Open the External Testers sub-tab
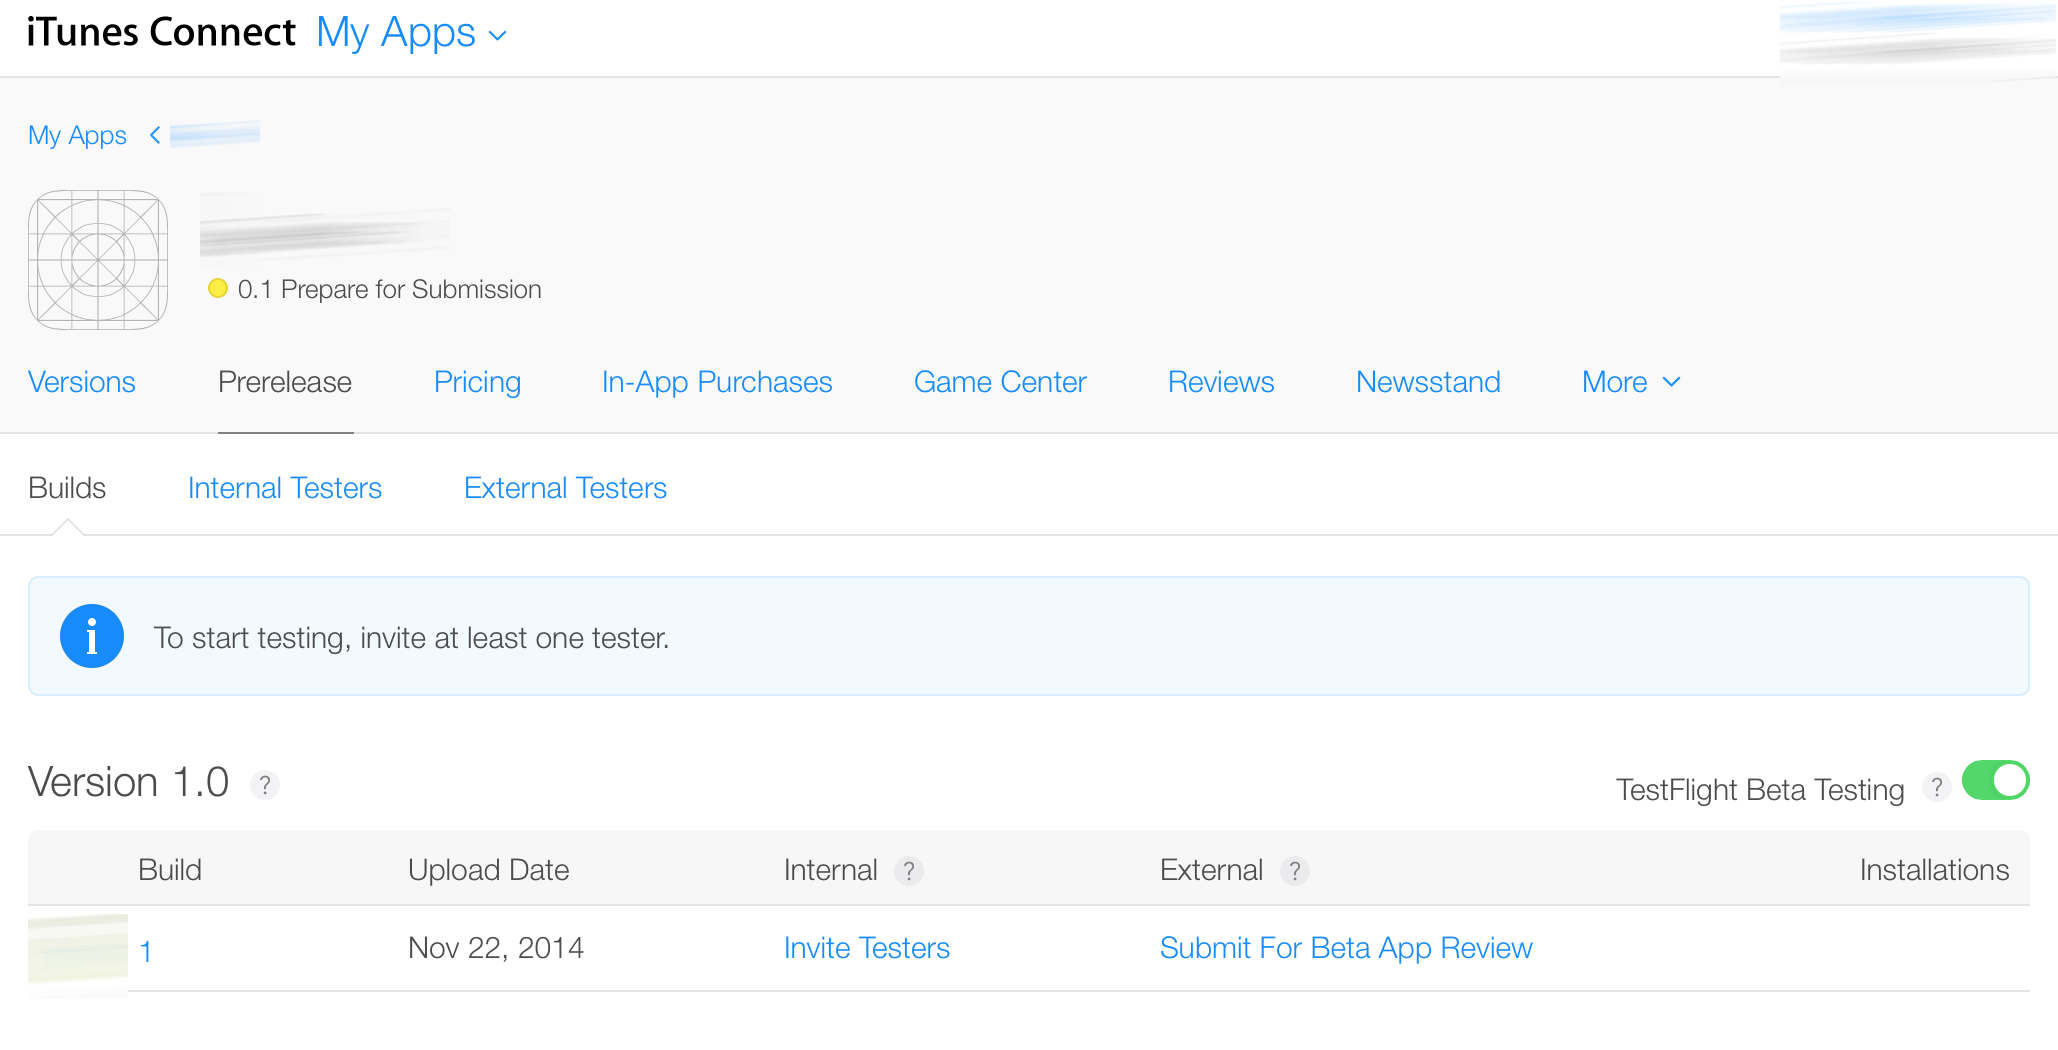 565,488
